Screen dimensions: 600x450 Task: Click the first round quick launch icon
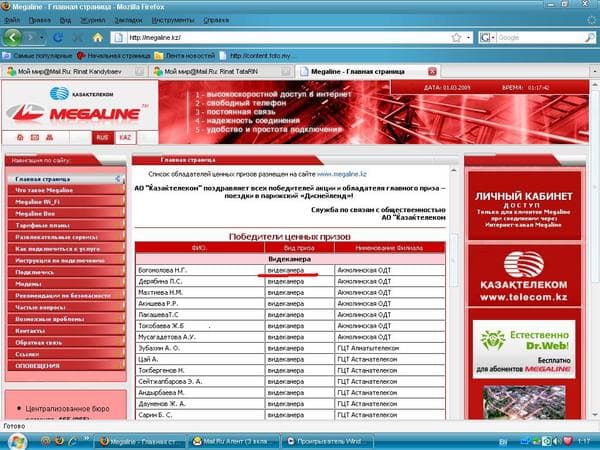(45, 441)
